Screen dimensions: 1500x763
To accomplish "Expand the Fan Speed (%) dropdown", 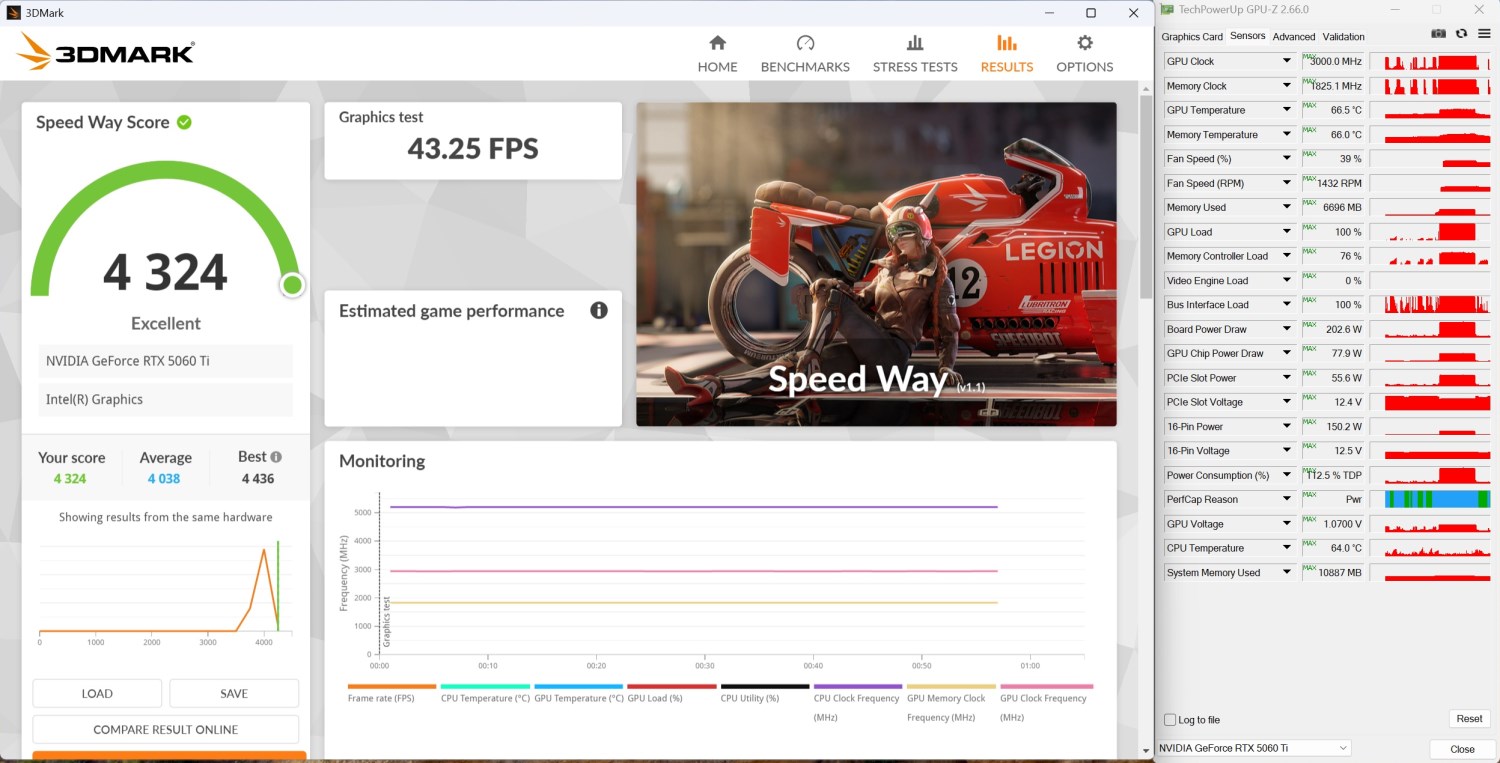I will [x=1287, y=159].
